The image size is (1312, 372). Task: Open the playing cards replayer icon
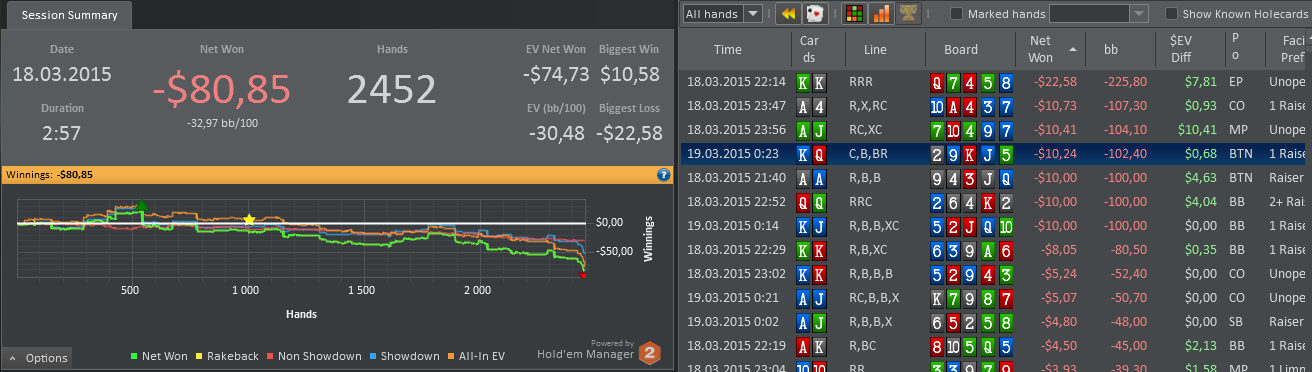point(816,14)
